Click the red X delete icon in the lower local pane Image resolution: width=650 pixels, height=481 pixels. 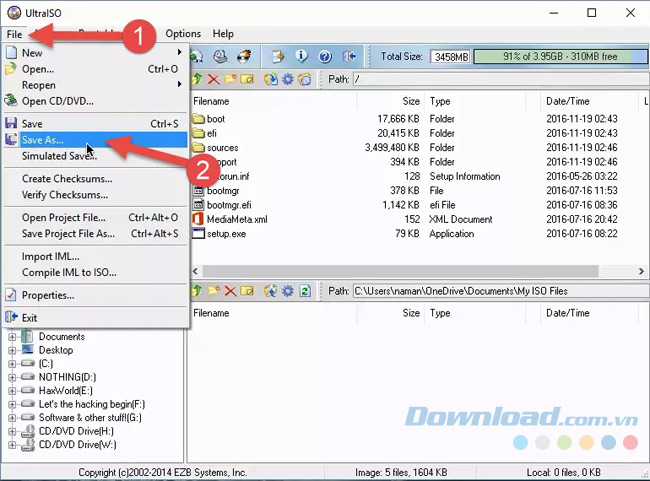(231, 291)
